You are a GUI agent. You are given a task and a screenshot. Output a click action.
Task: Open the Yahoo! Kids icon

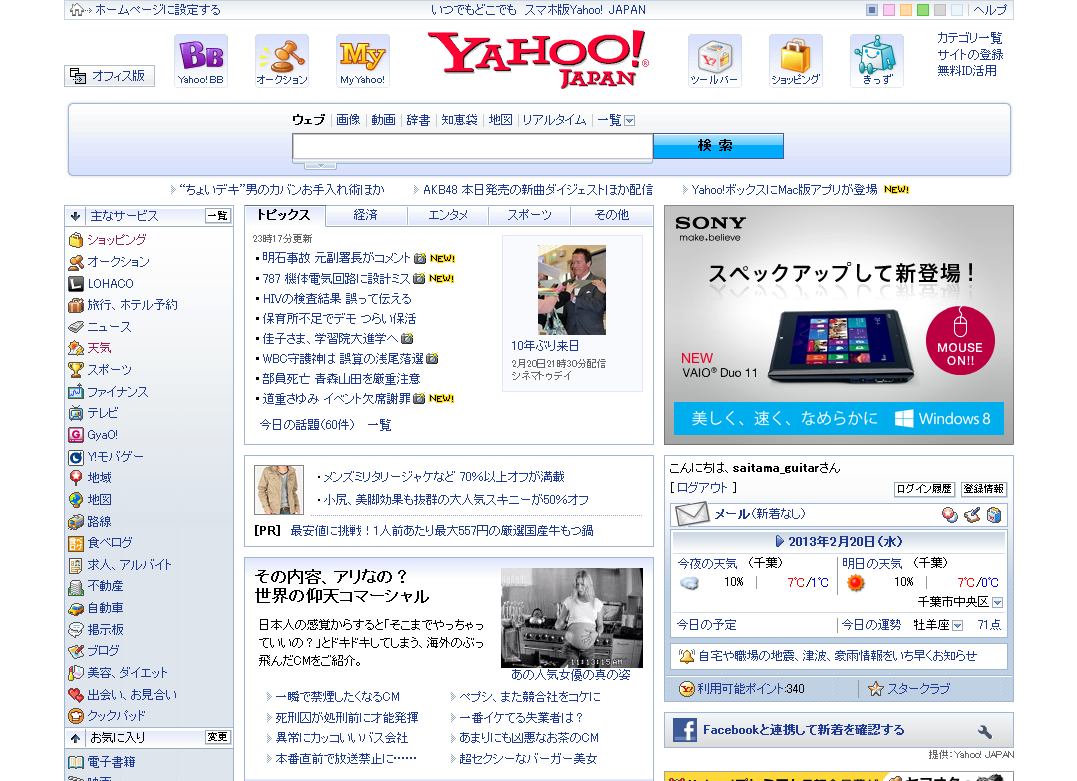pyautogui.click(x=876, y=61)
